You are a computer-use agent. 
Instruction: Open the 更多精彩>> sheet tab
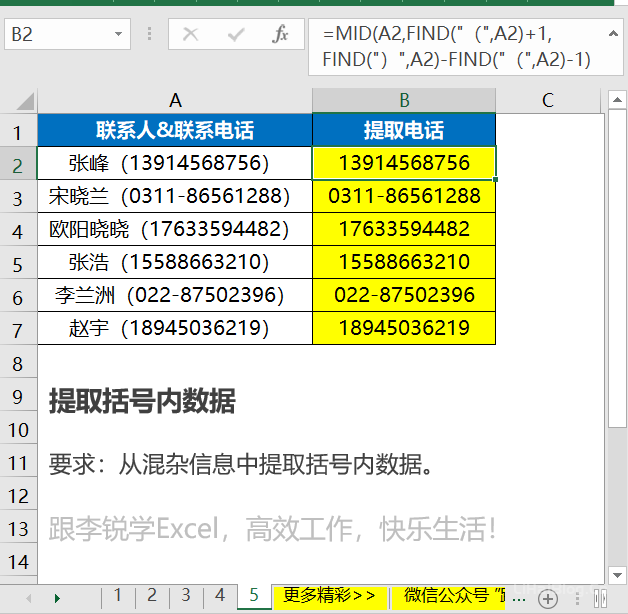329,596
